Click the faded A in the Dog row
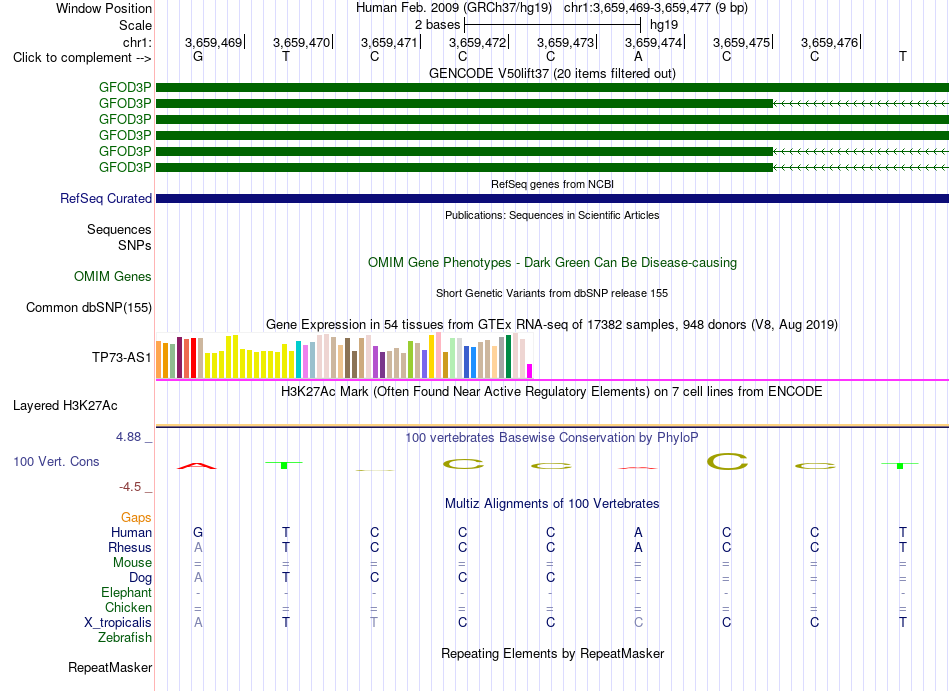This screenshot has height=691, width=950. tap(198, 577)
